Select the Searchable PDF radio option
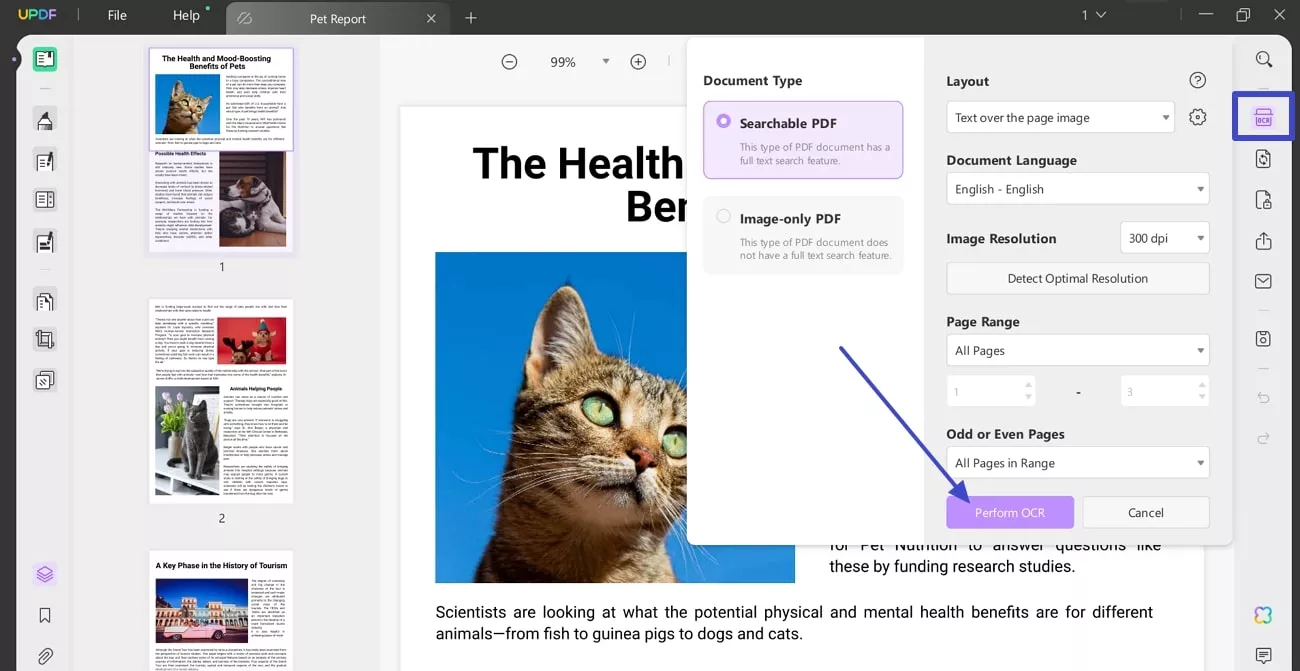The image size is (1300, 671). (x=723, y=122)
